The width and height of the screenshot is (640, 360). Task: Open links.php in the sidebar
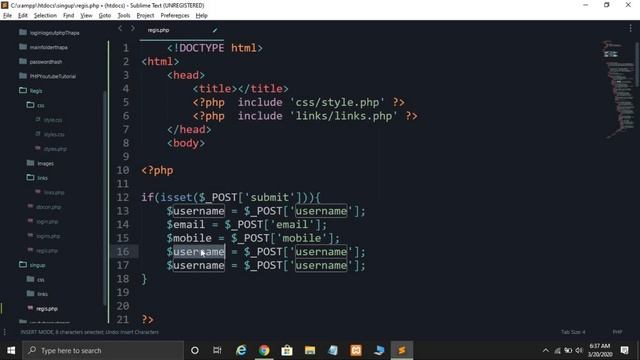coord(50,192)
